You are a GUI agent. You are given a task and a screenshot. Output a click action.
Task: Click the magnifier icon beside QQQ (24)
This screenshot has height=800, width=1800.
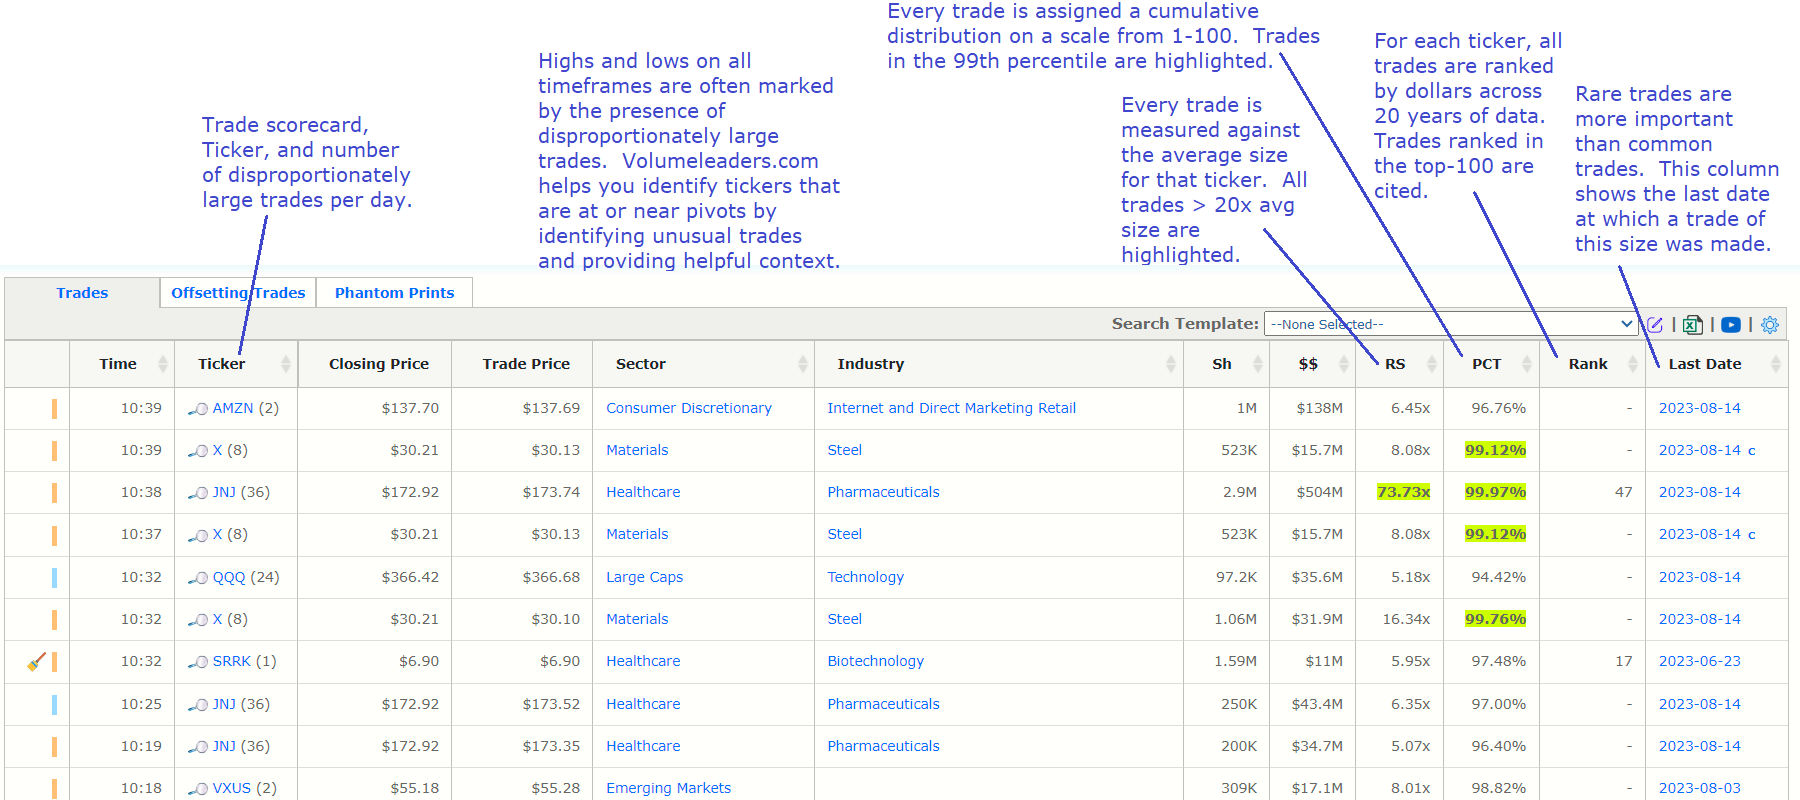(x=198, y=578)
